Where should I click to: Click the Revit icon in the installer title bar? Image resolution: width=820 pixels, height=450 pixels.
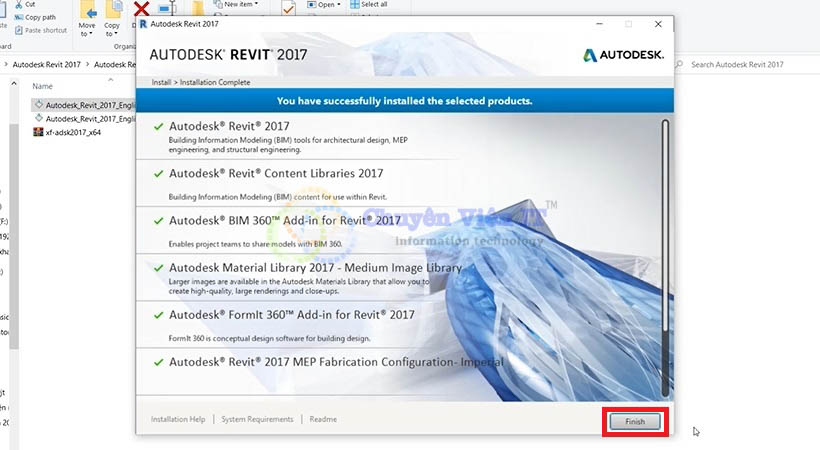coord(143,24)
